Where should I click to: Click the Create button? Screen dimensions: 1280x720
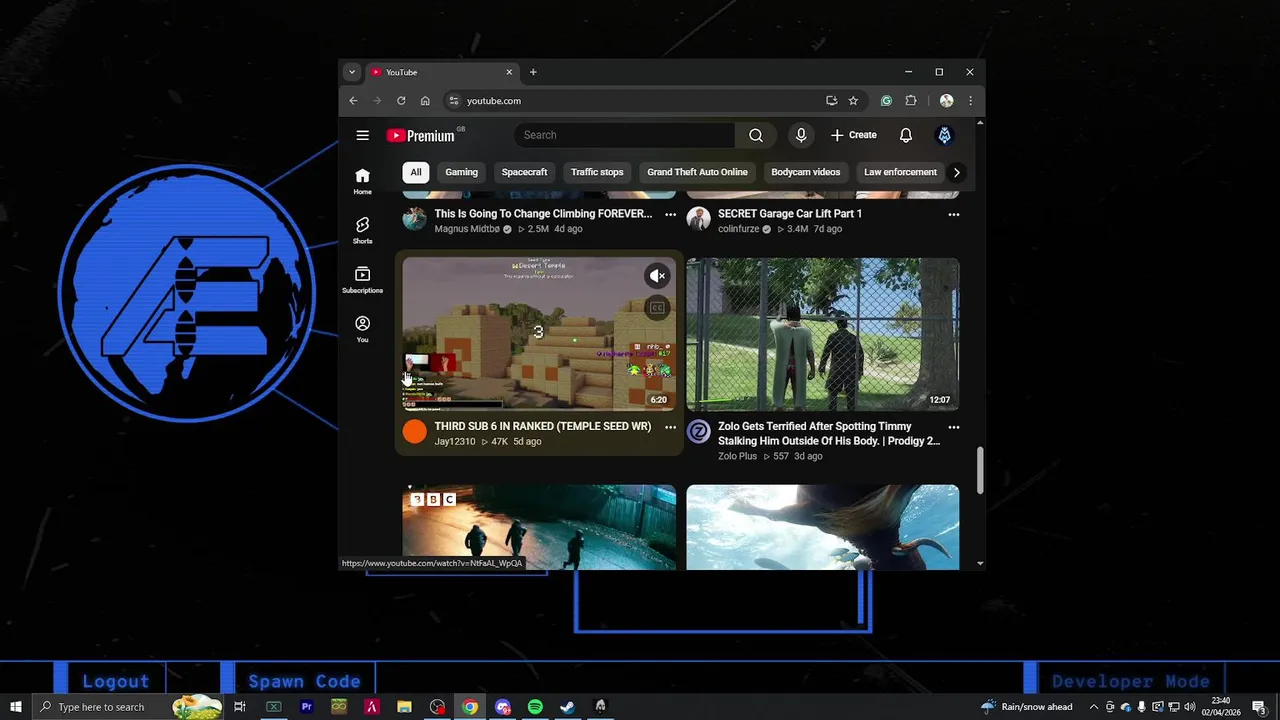tap(853, 135)
